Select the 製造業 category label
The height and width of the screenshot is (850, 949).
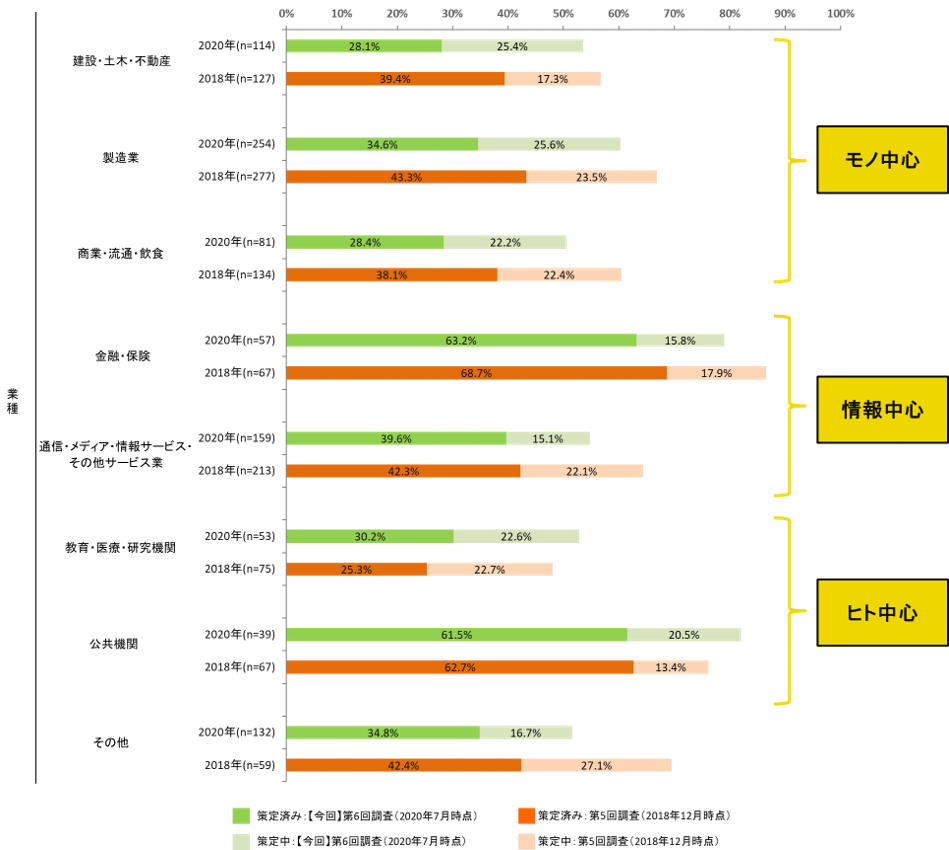120,158
